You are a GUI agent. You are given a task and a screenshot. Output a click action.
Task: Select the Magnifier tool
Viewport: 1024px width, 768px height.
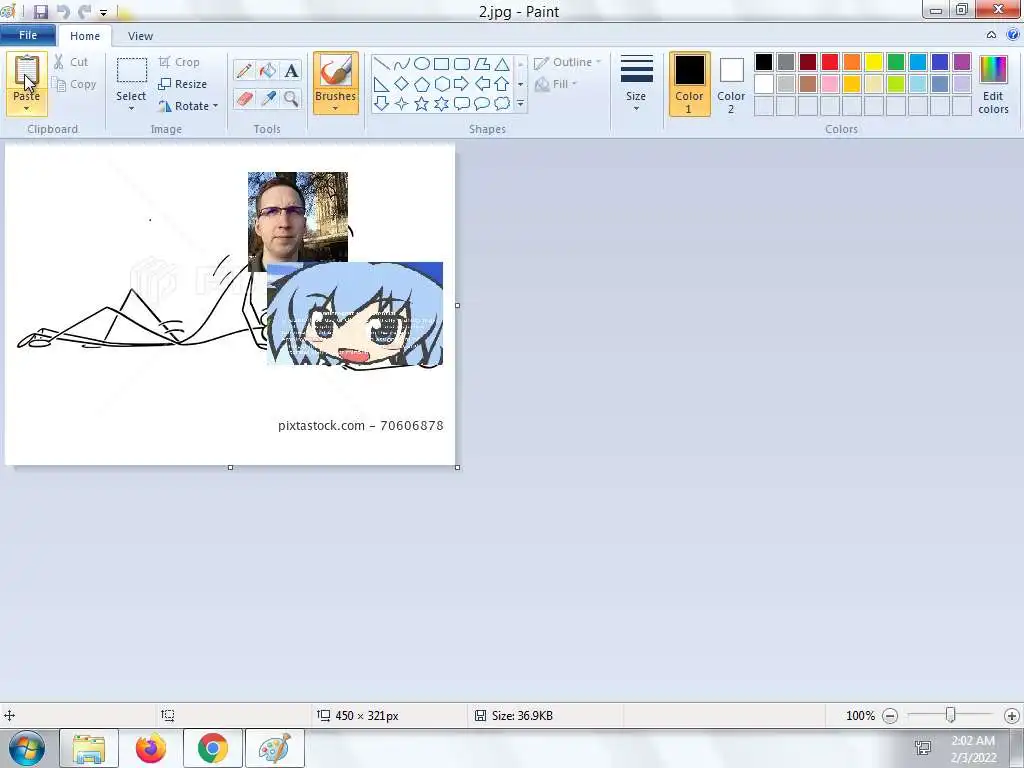pyautogui.click(x=291, y=99)
